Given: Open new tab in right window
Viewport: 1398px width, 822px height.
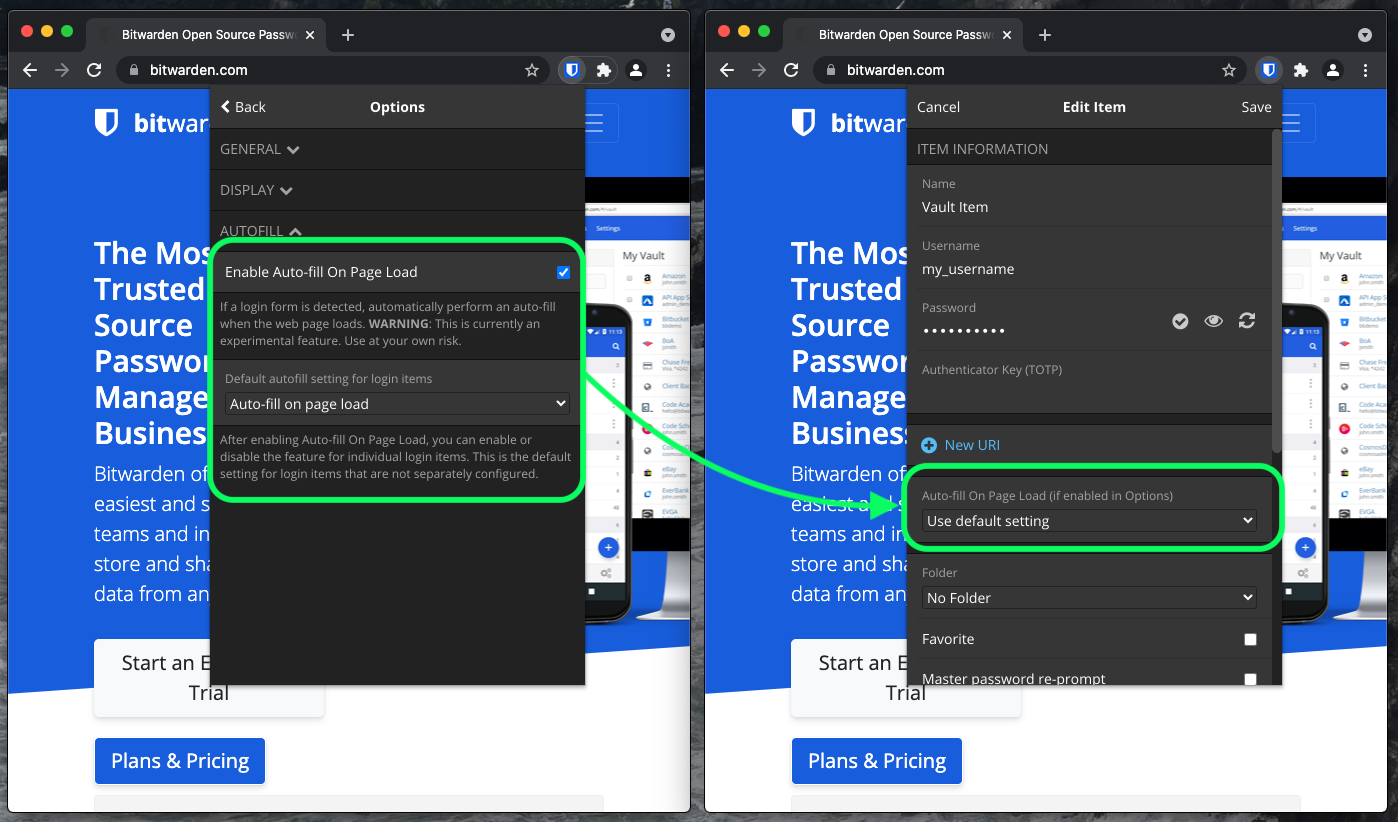Looking at the screenshot, I should 1045,35.
